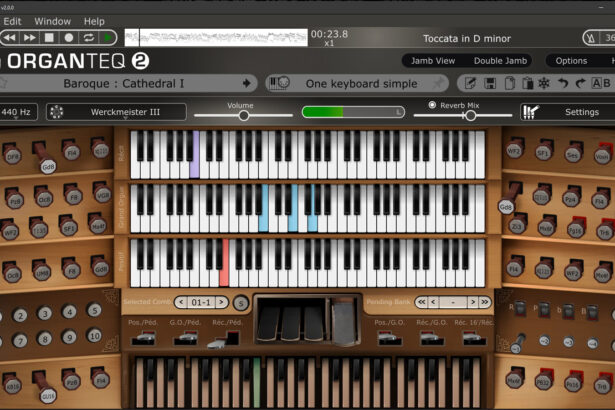
Task: Open the Edit menu
Action: point(12,21)
